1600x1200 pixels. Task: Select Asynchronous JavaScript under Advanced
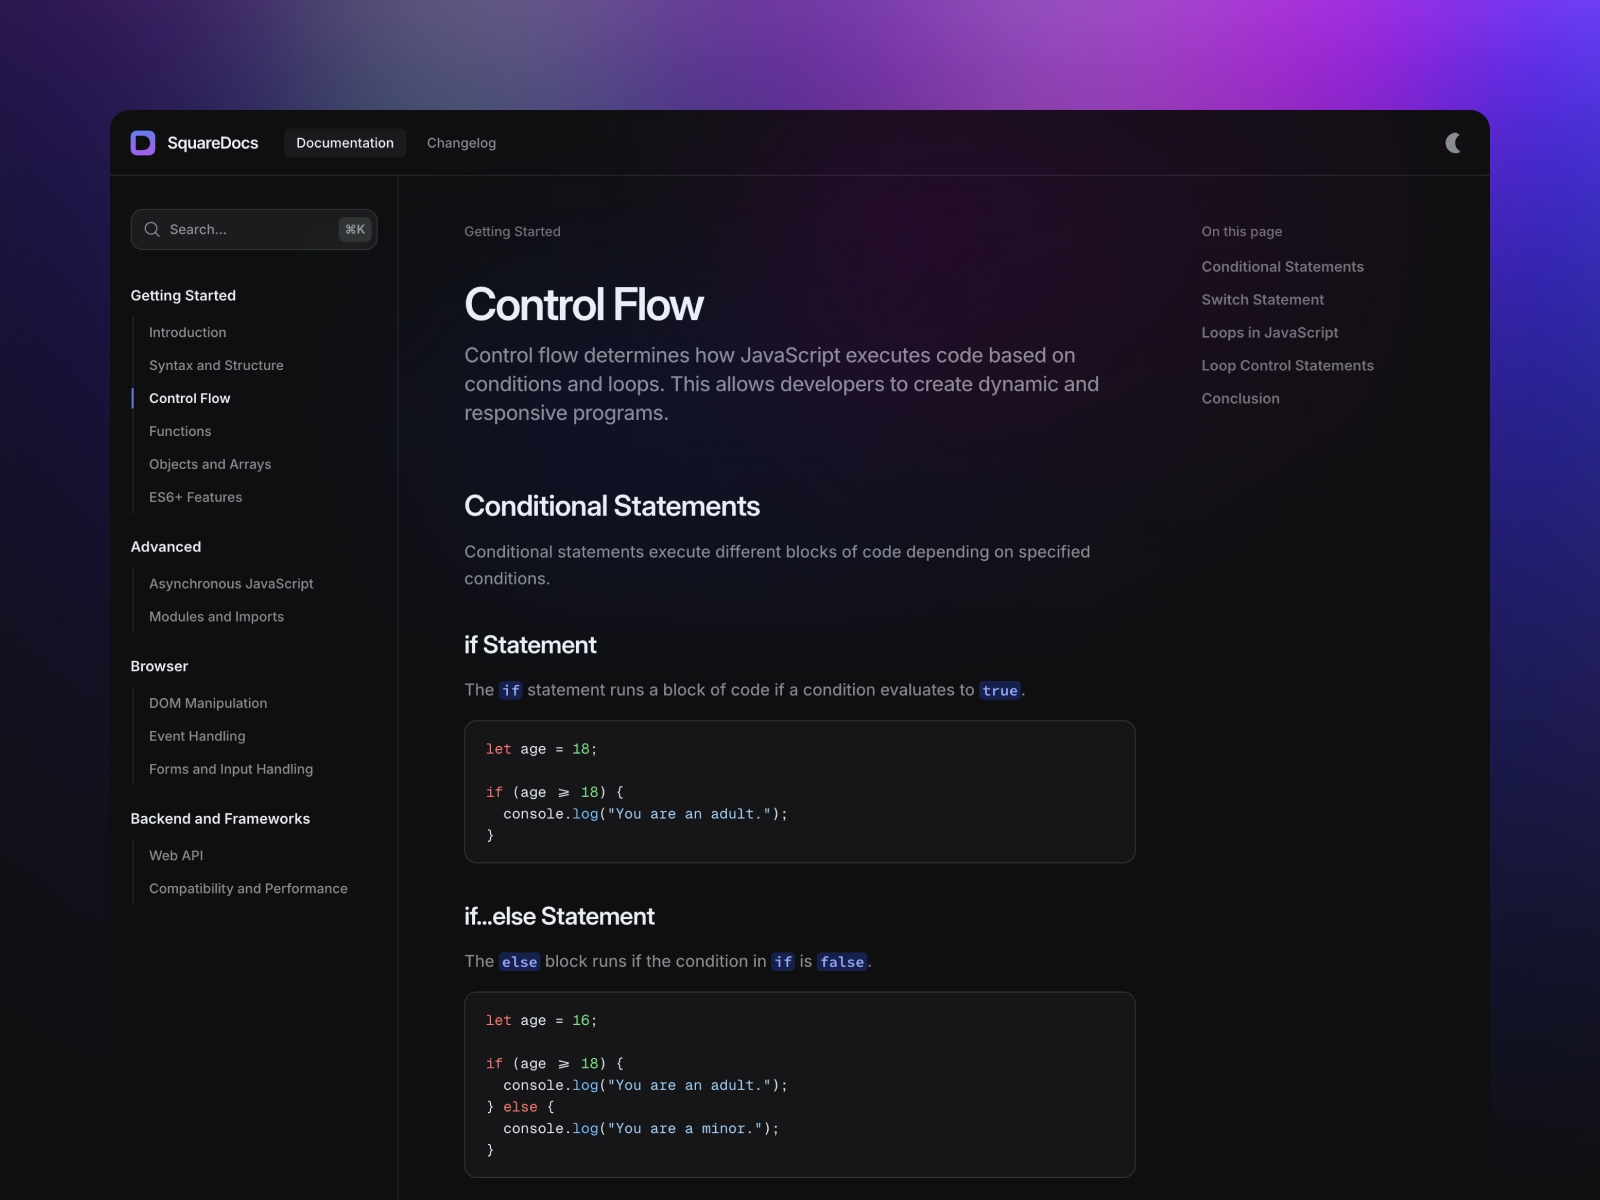[231, 583]
